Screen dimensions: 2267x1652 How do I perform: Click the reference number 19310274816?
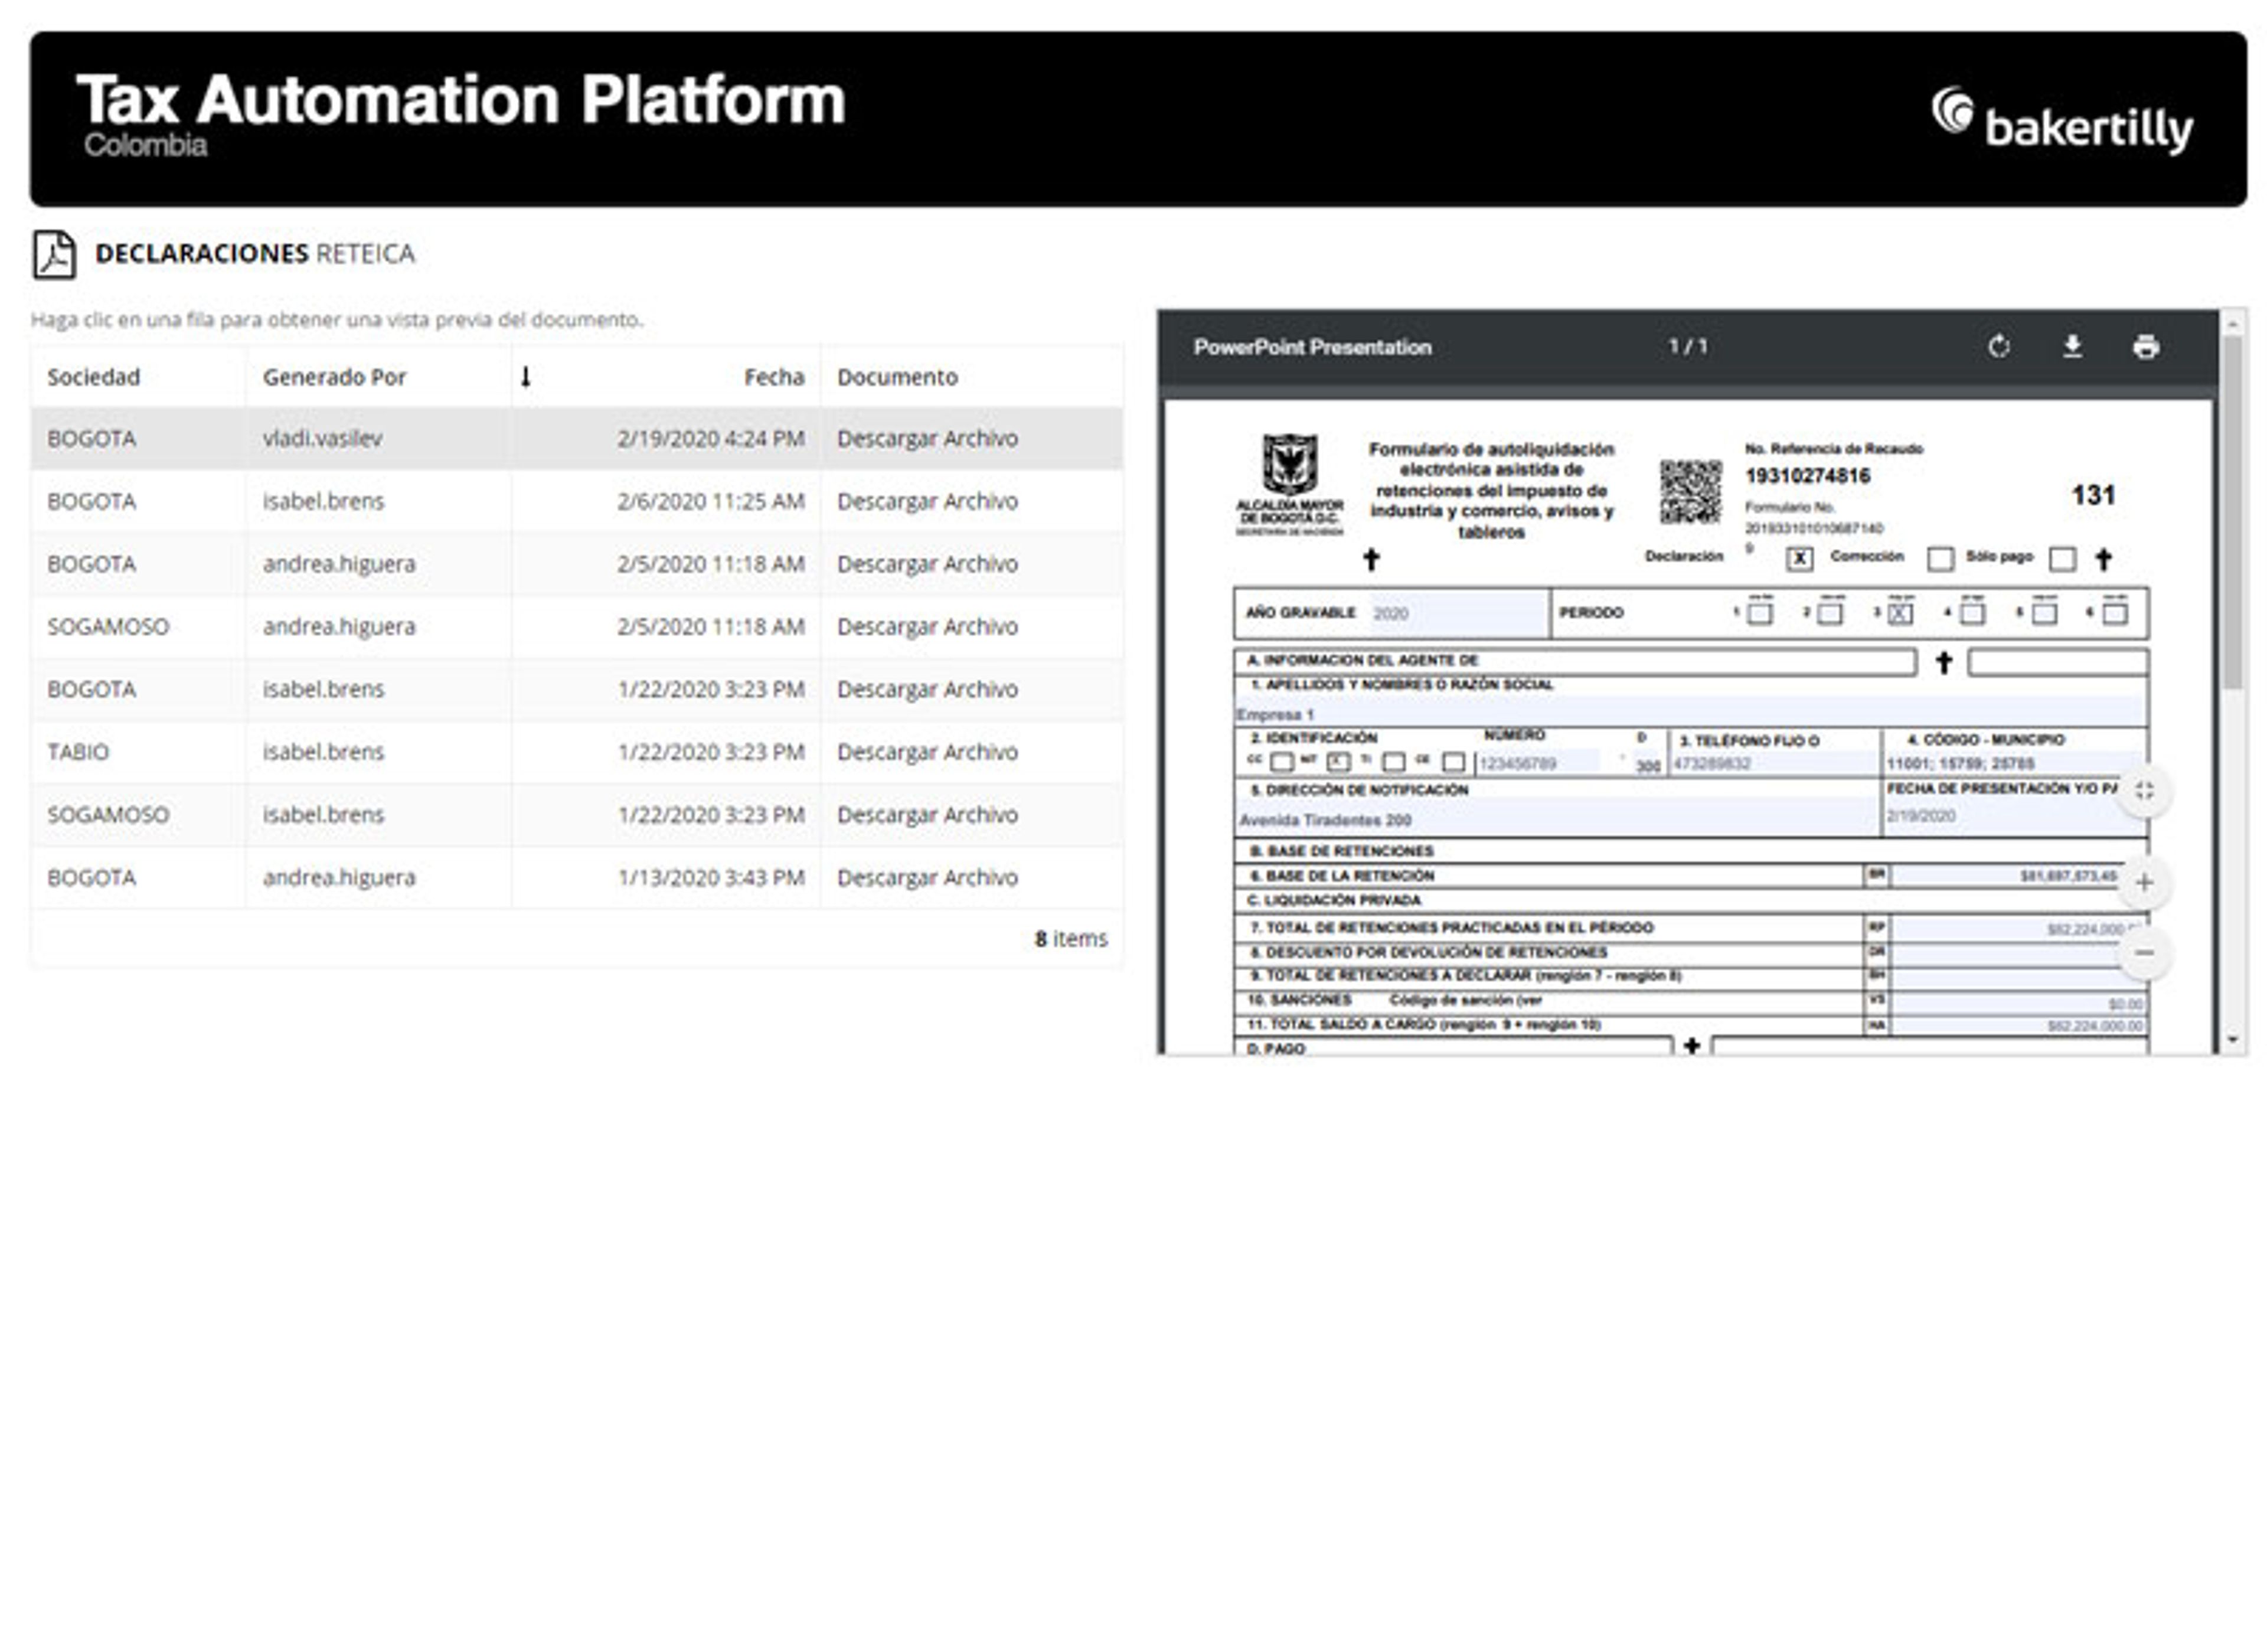click(x=1807, y=476)
